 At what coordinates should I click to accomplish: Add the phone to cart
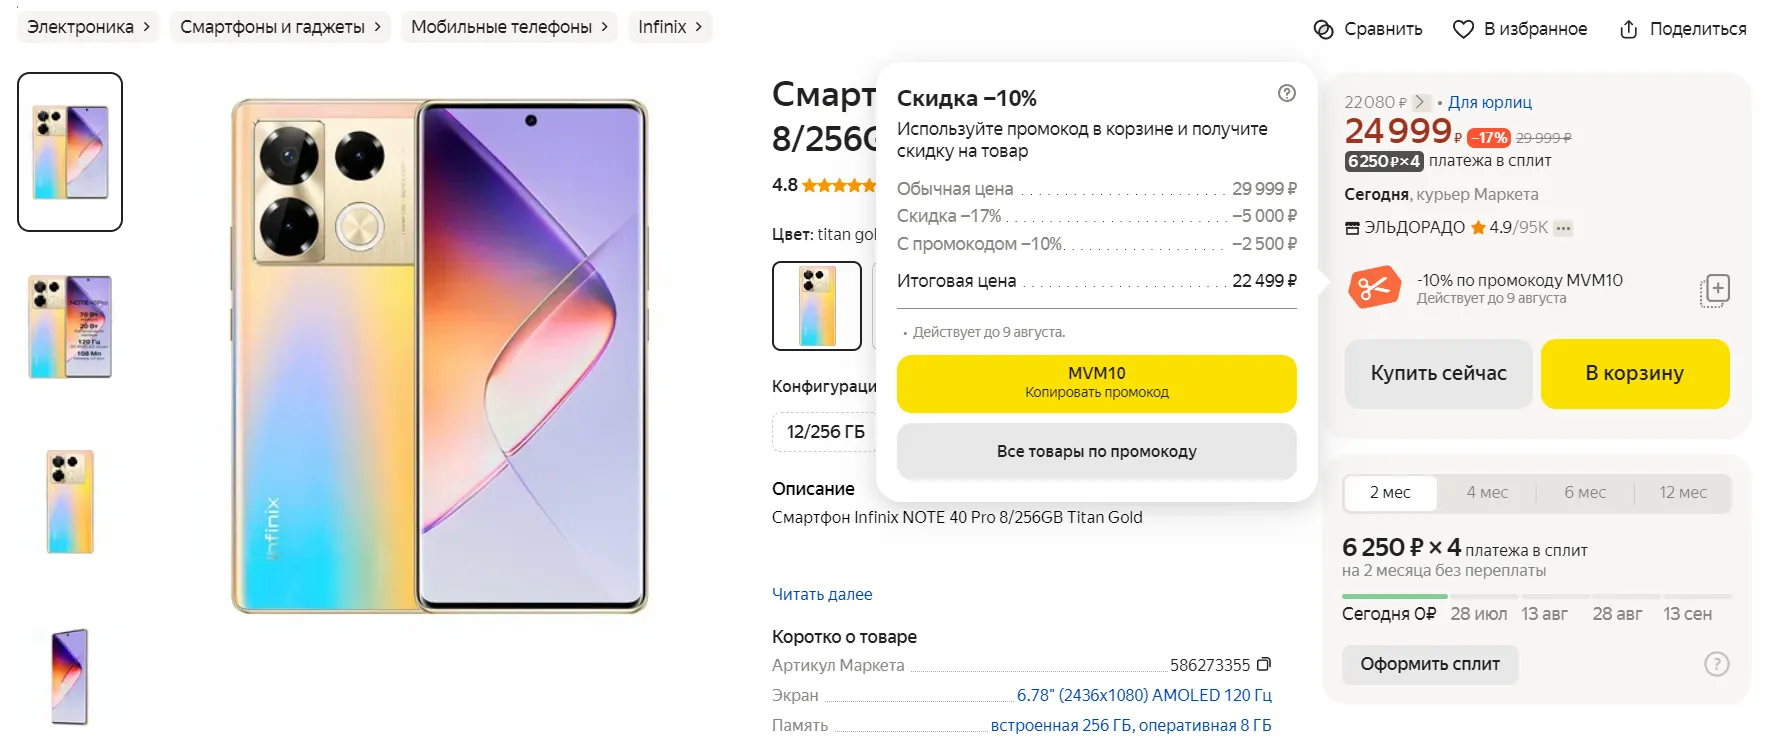1634,373
